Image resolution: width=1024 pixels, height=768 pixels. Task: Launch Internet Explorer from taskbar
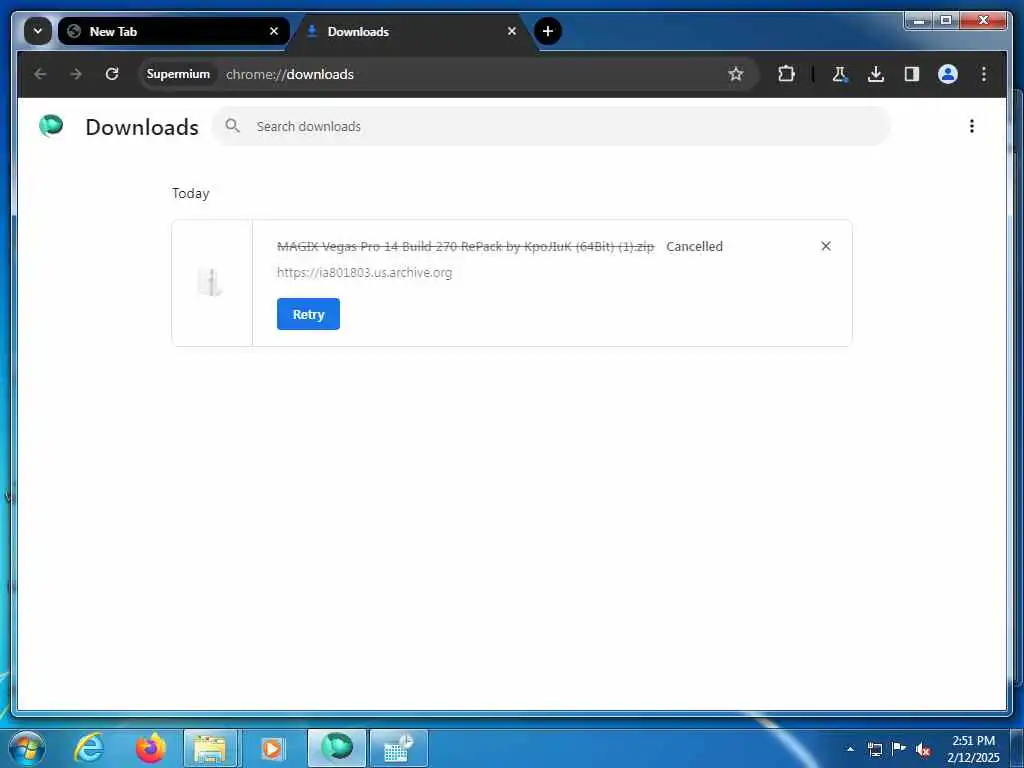pos(89,748)
